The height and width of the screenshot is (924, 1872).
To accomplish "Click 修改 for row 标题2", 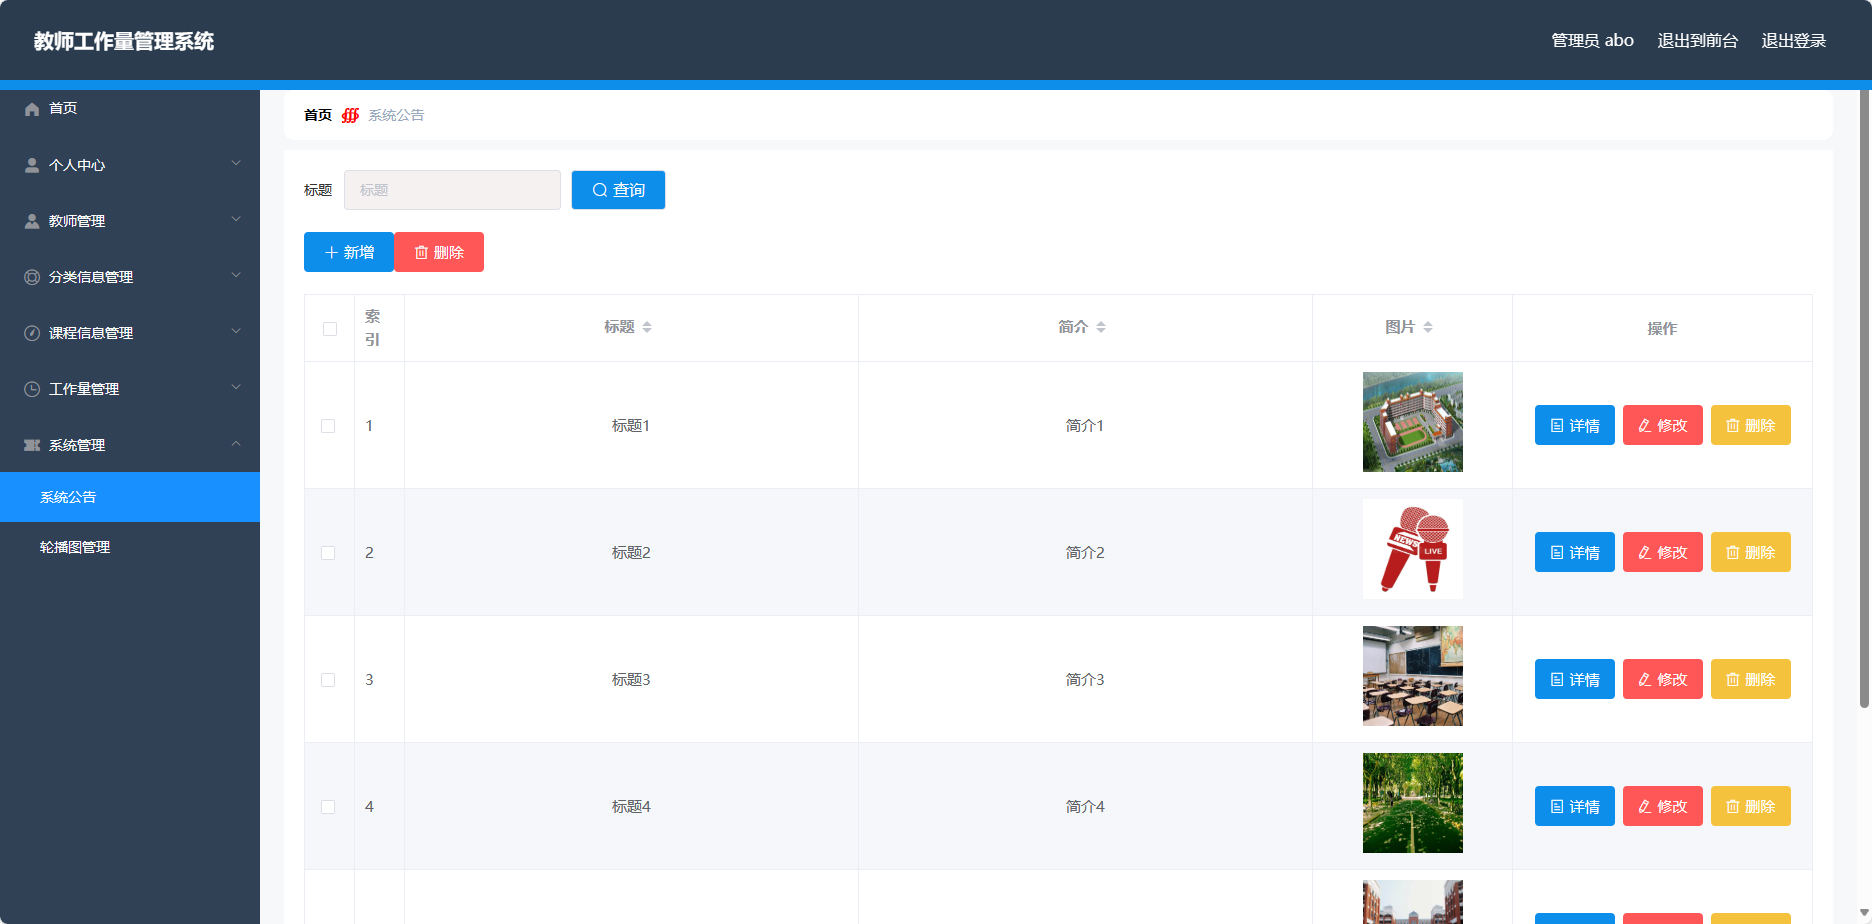I will pos(1662,552).
